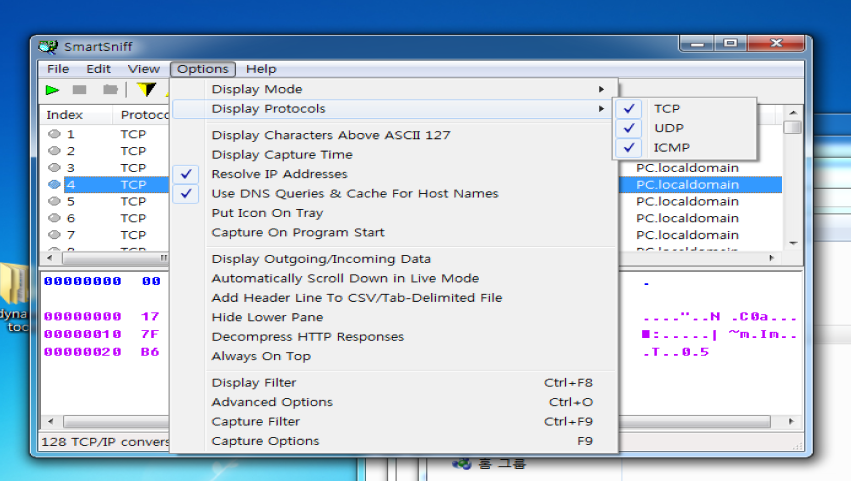851x481 pixels.
Task: Click the packet icon in row 5
Action: click(54, 201)
